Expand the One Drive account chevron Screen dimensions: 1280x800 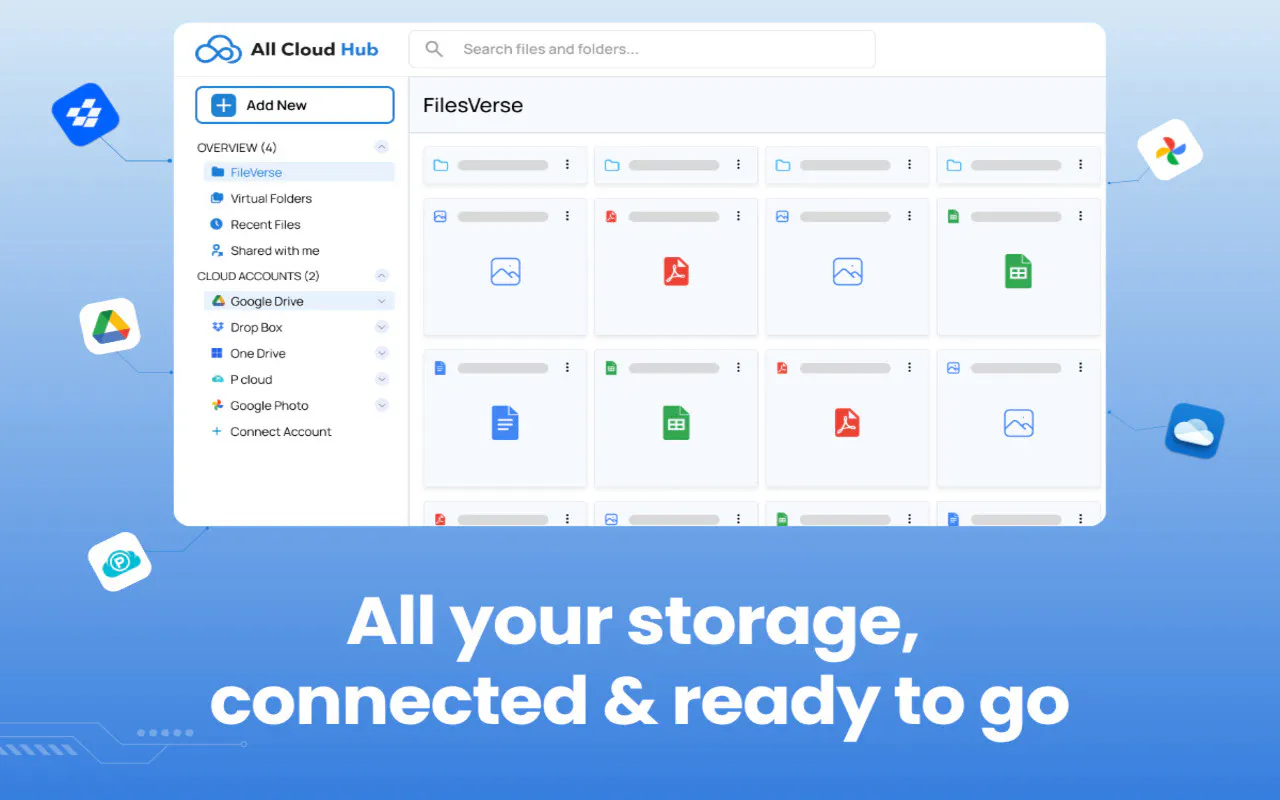pyautogui.click(x=381, y=353)
